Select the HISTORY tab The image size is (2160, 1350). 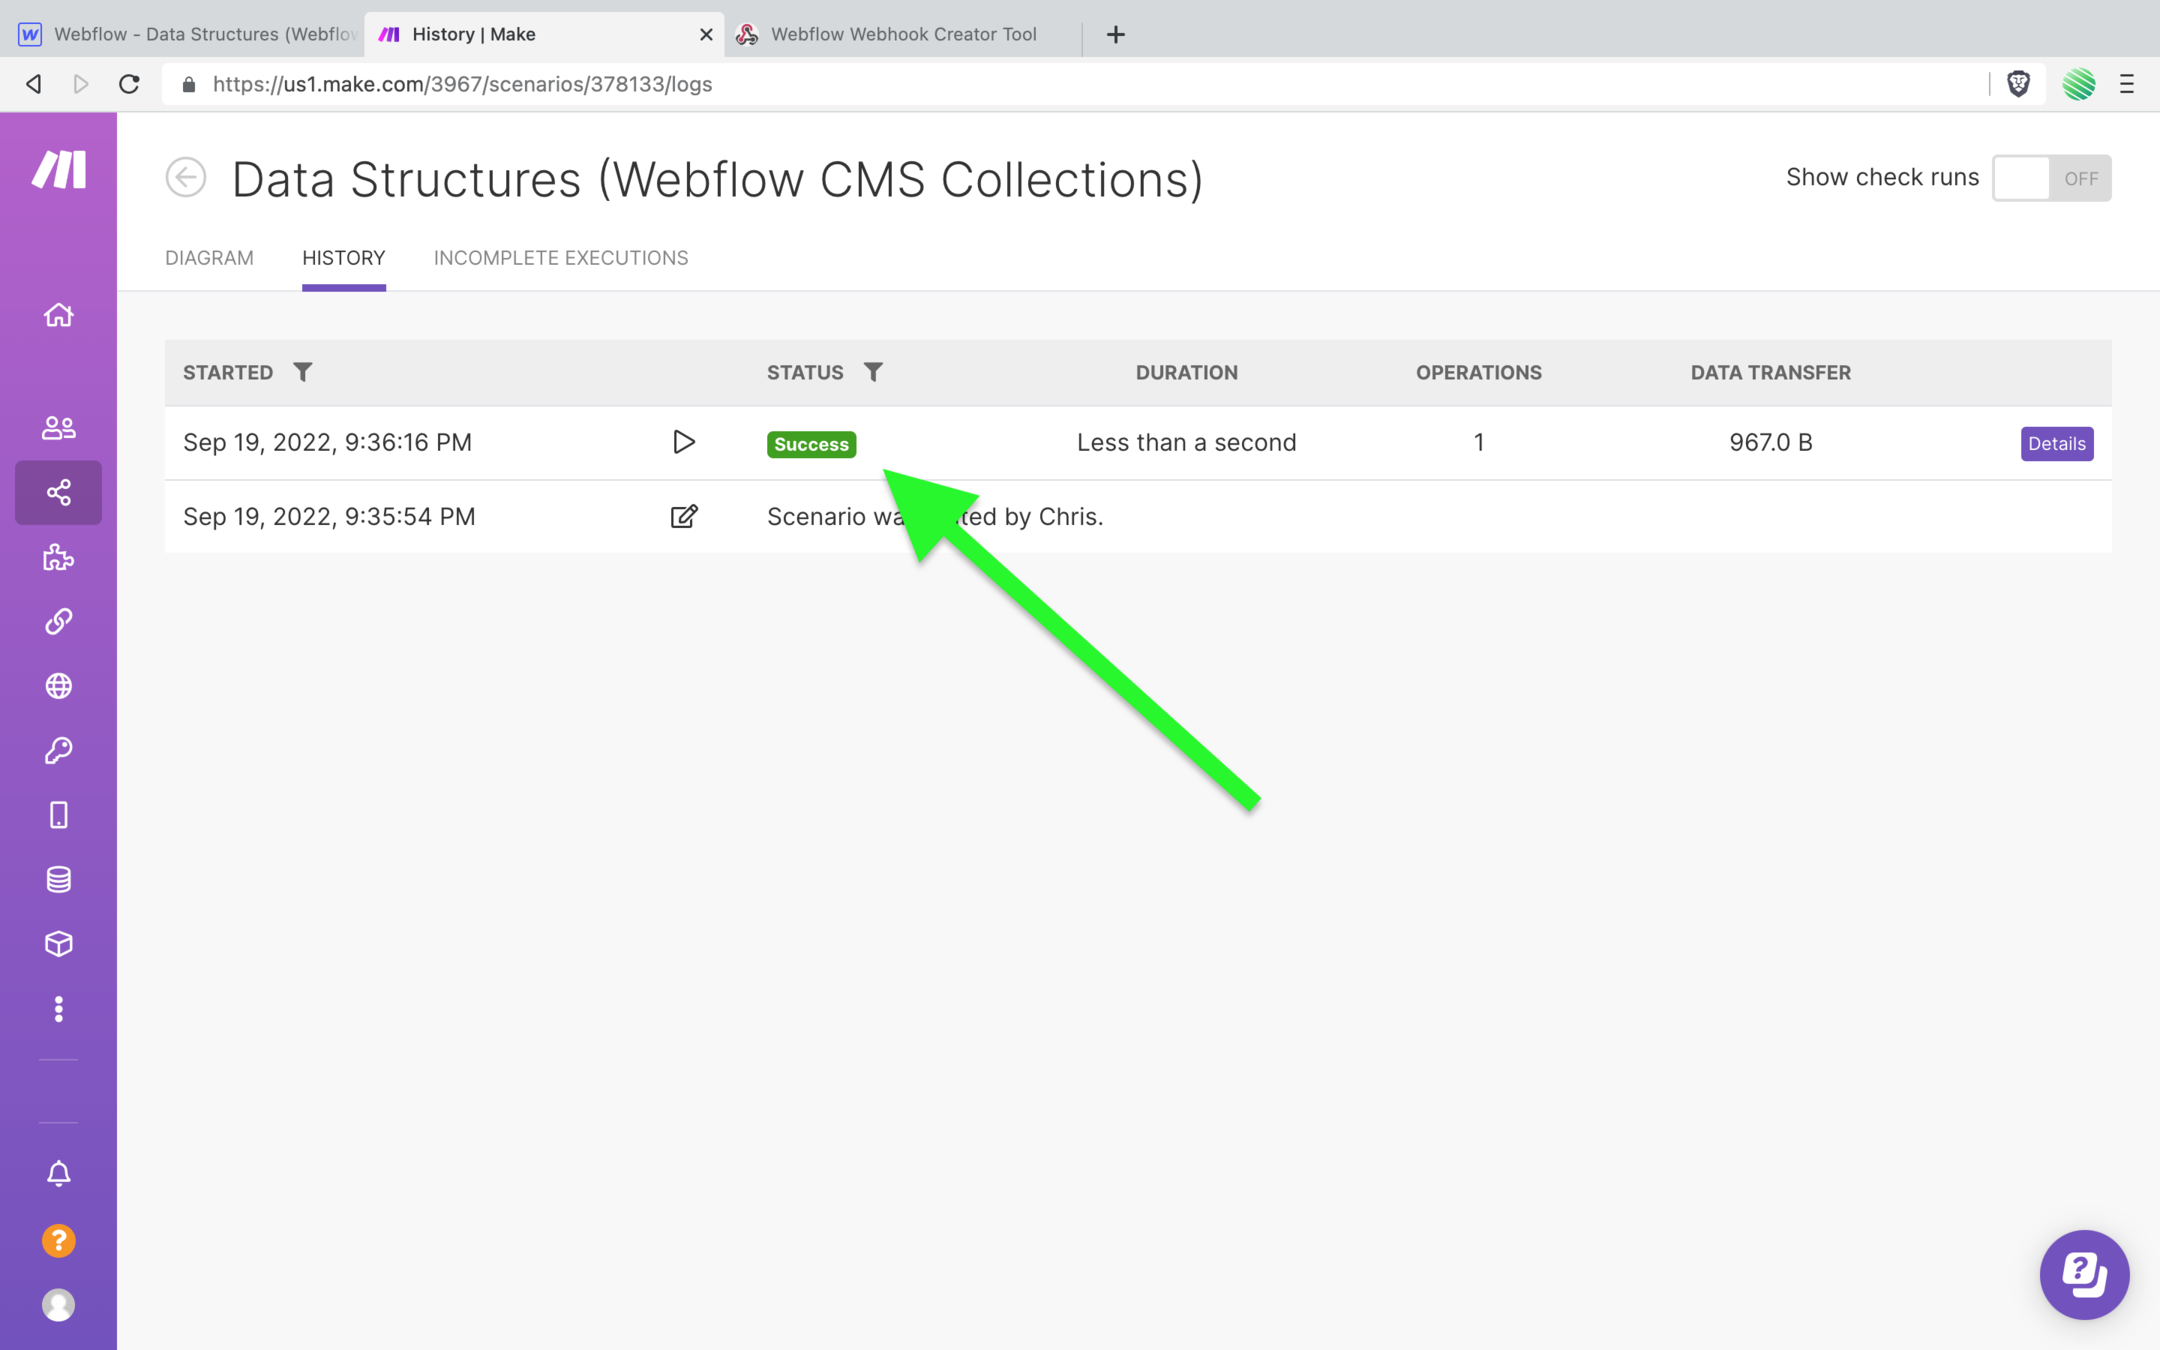[x=344, y=258]
